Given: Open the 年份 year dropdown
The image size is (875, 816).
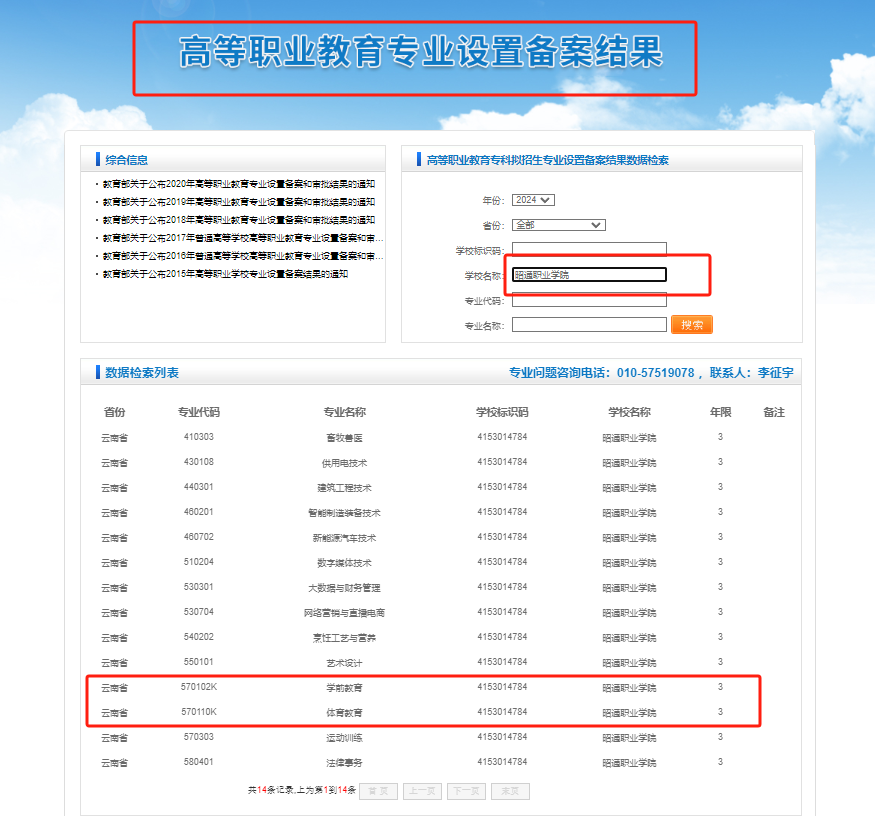Looking at the screenshot, I should tap(532, 200).
